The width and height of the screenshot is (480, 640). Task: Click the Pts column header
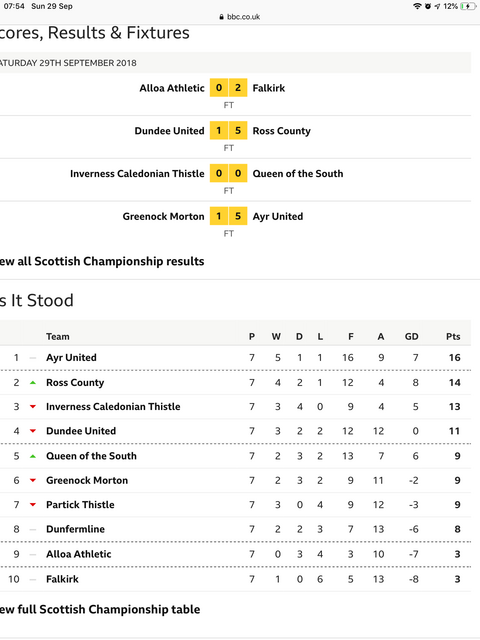coord(453,337)
